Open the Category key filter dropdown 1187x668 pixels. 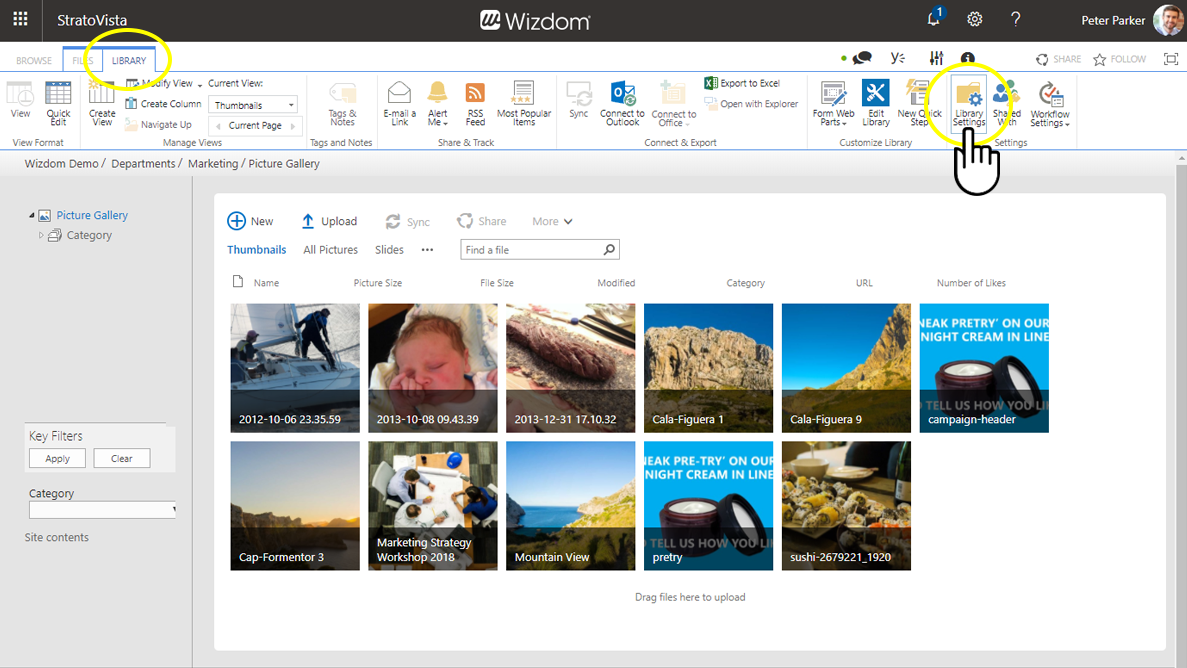[103, 510]
